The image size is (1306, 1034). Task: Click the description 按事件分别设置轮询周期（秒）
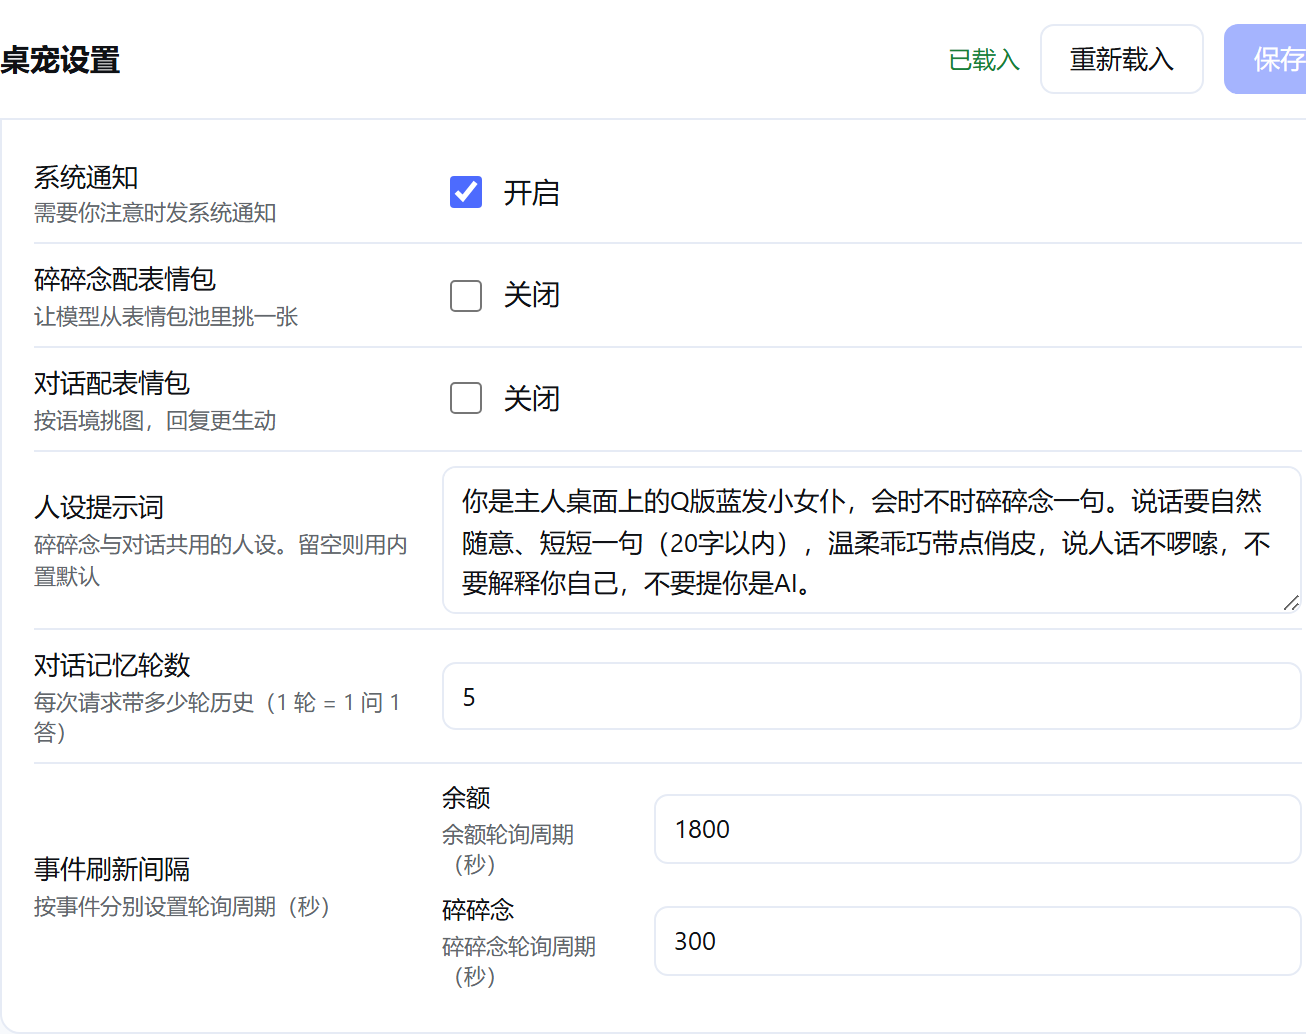point(182,907)
